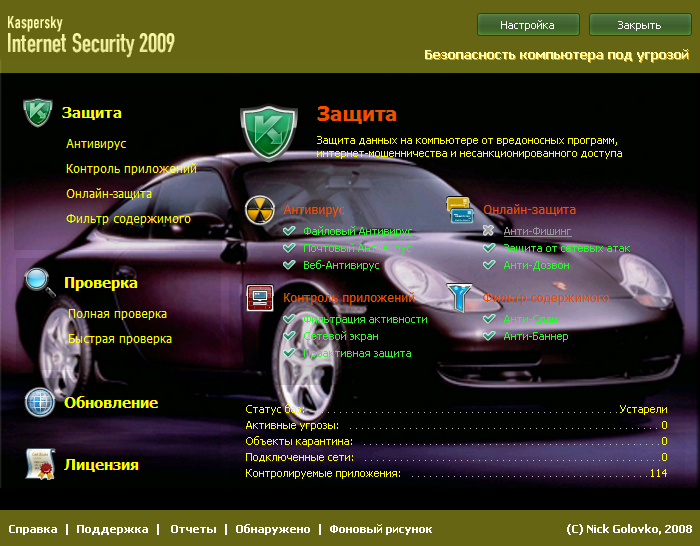Start Быстрая проверка from sidebar
700x546 pixels.
point(120,339)
